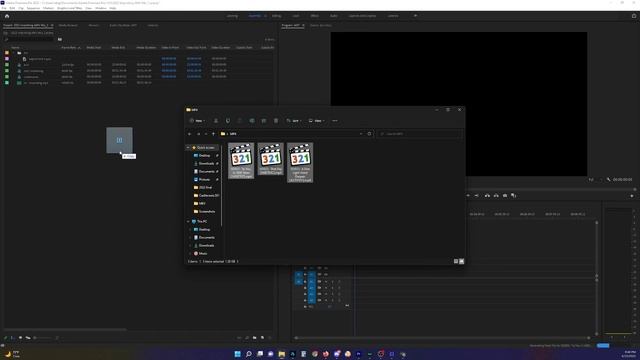Select Pictures under Quick access
The width and height of the screenshot is (640, 360).
(x=204, y=180)
